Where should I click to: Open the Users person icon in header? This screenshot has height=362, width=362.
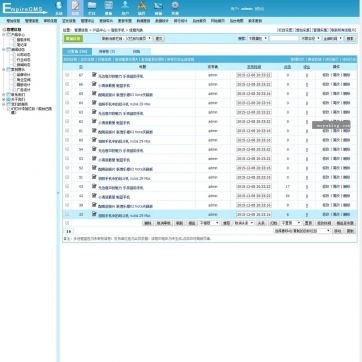tap(125, 8)
